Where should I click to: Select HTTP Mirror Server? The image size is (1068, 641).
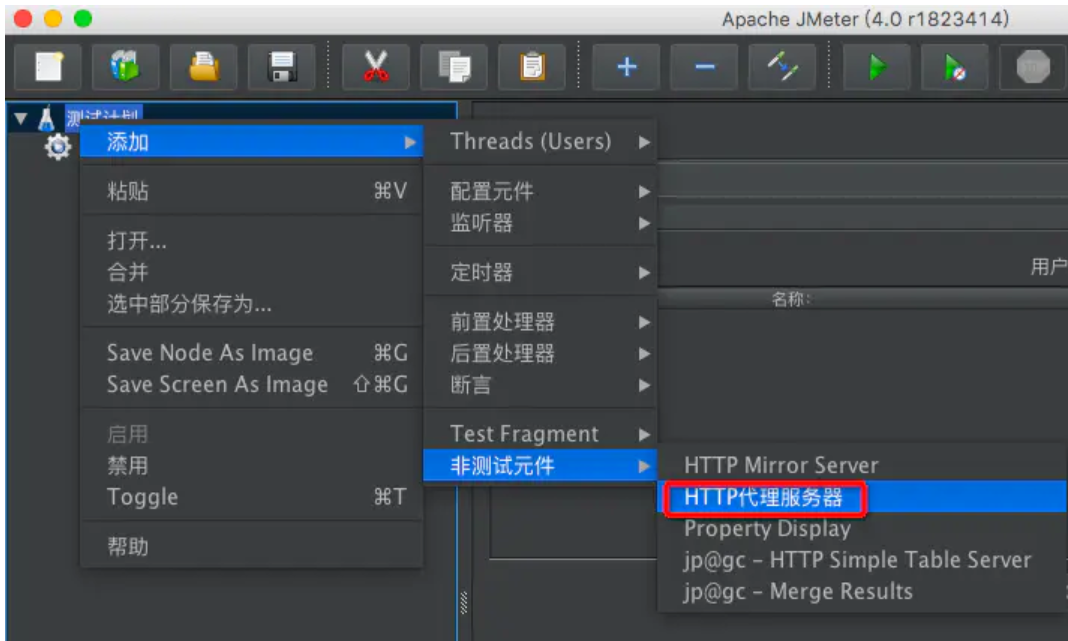click(x=862, y=465)
